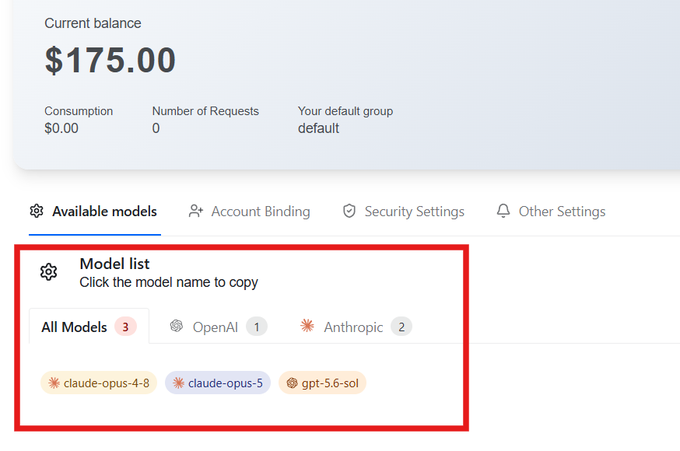Screen dimensions: 680x451
Task: Filter models by OpenAI
Action: [218, 327]
